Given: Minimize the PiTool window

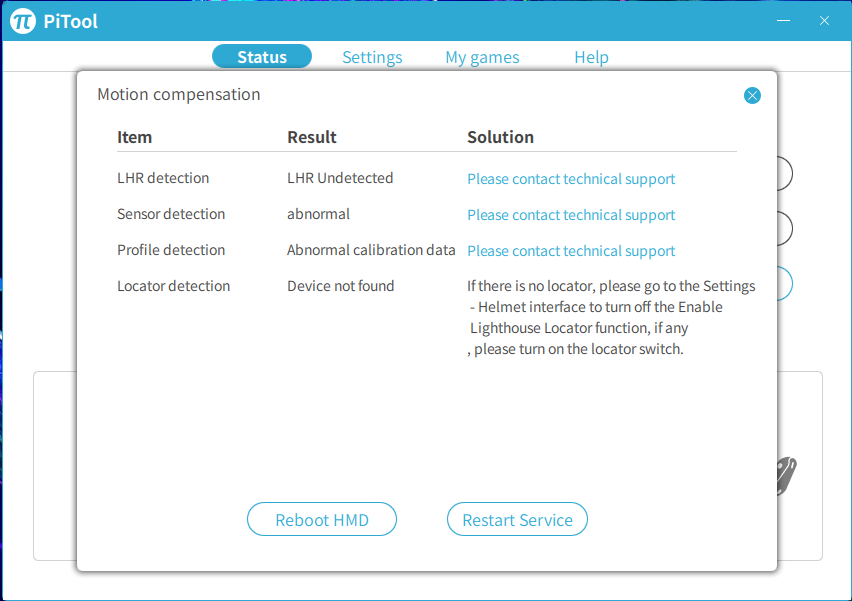Looking at the screenshot, I should [784, 21].
